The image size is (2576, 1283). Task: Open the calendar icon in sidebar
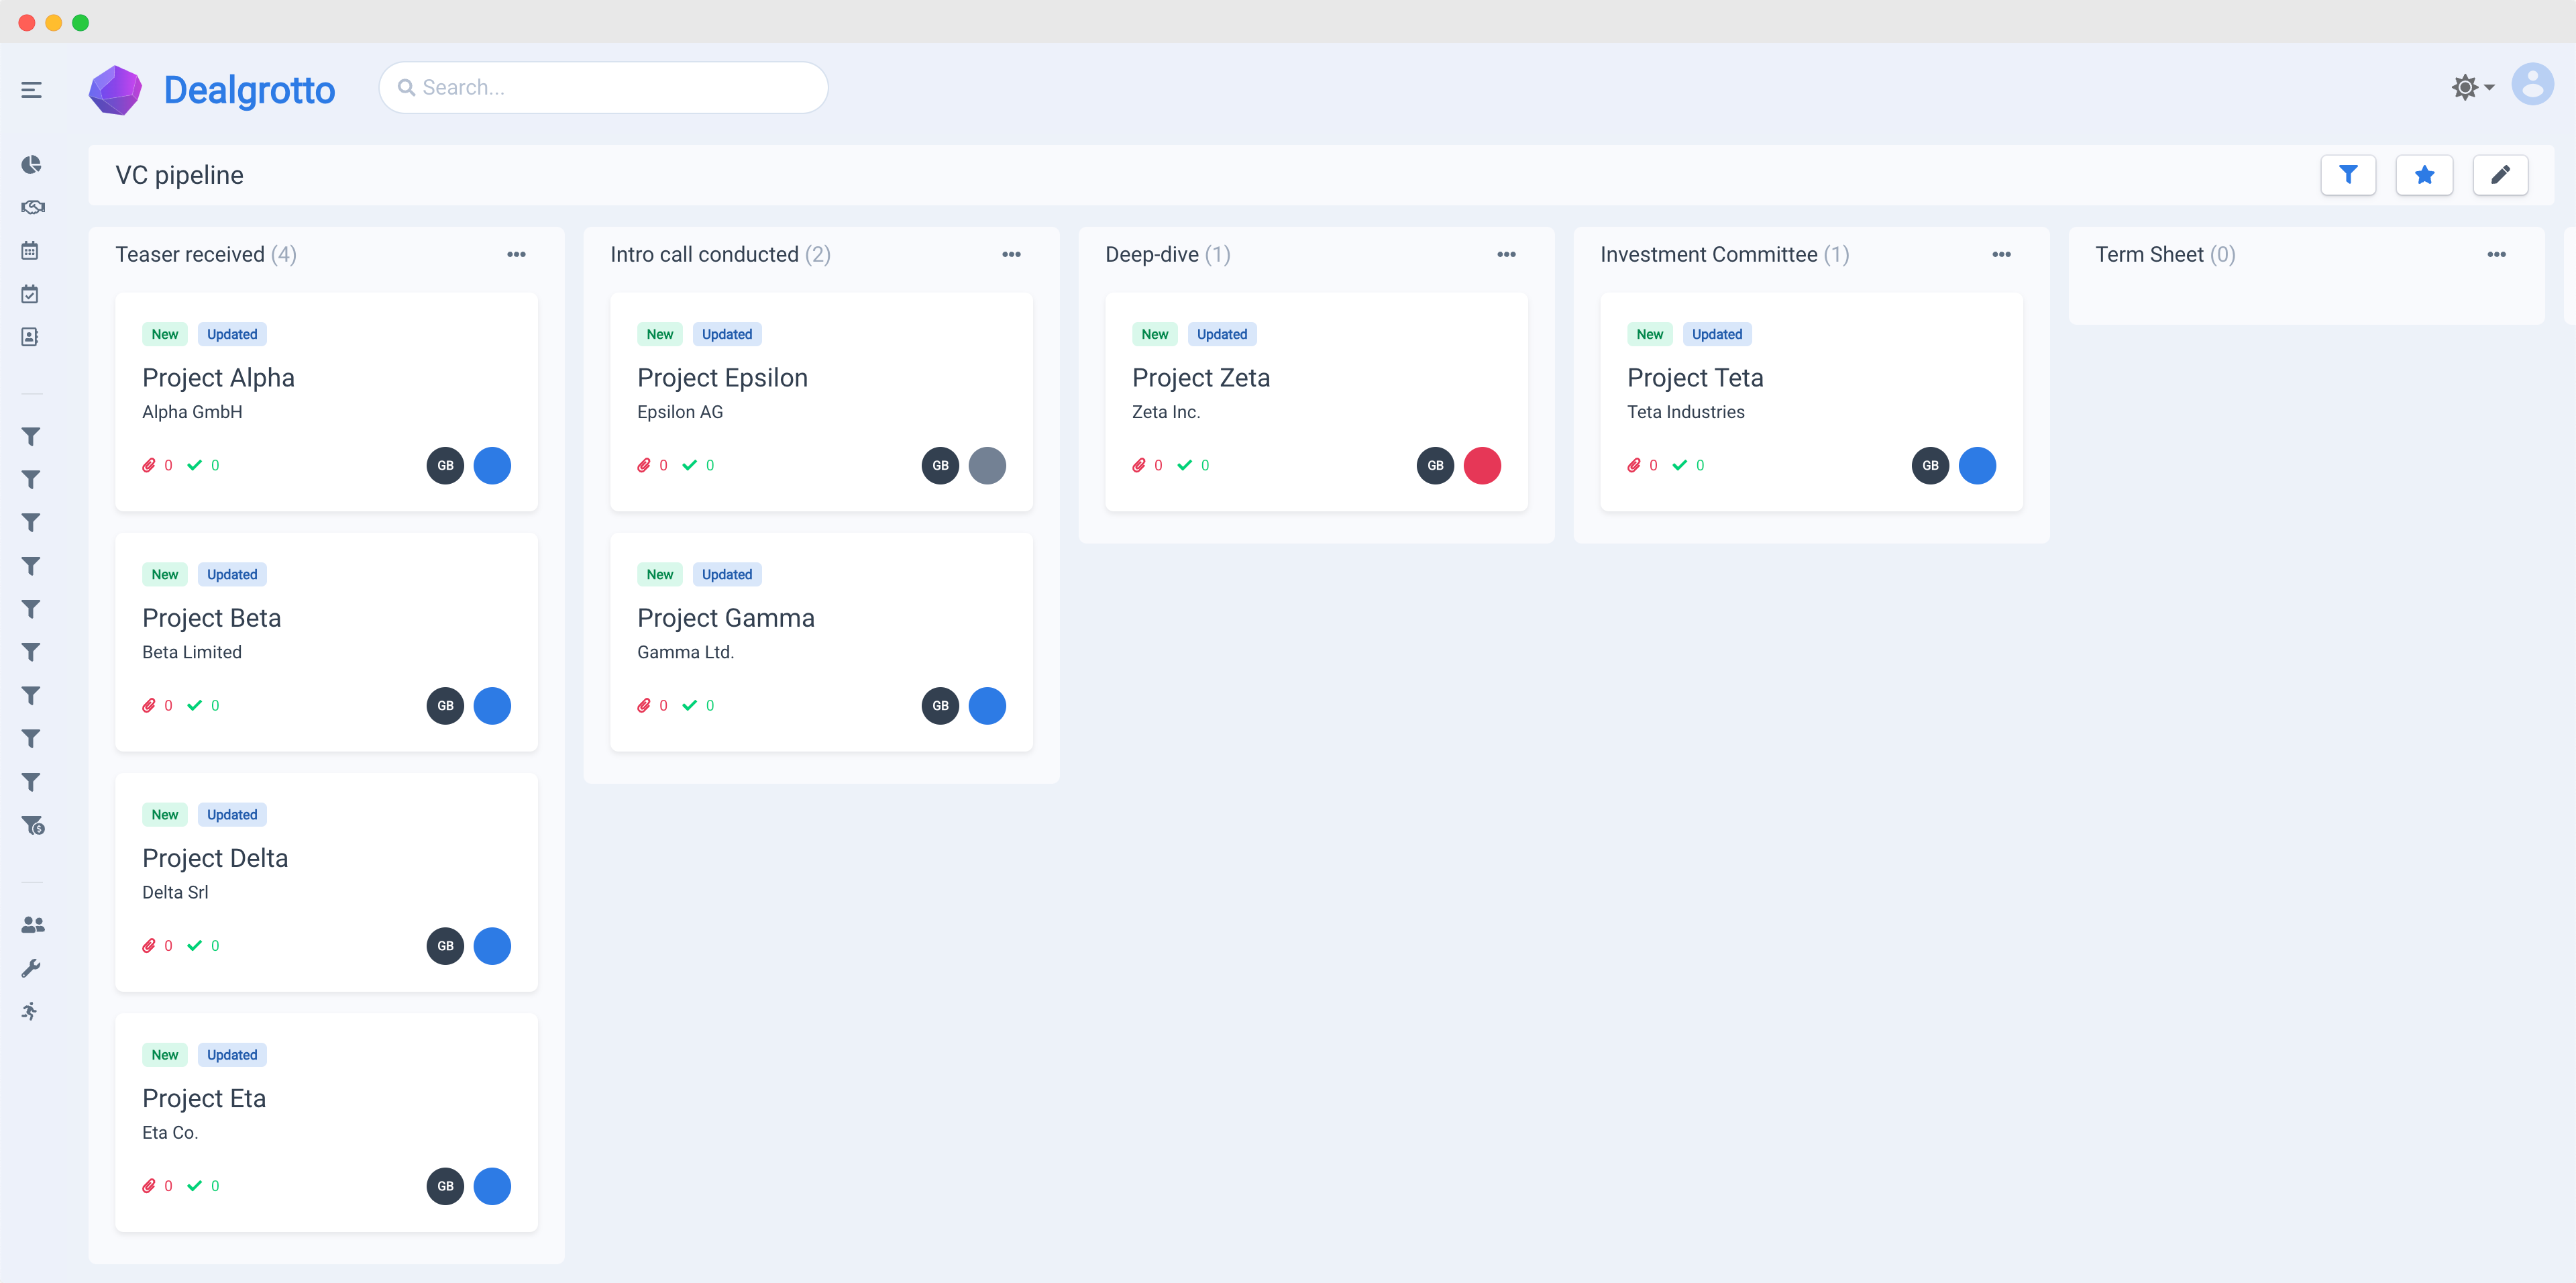30,250
